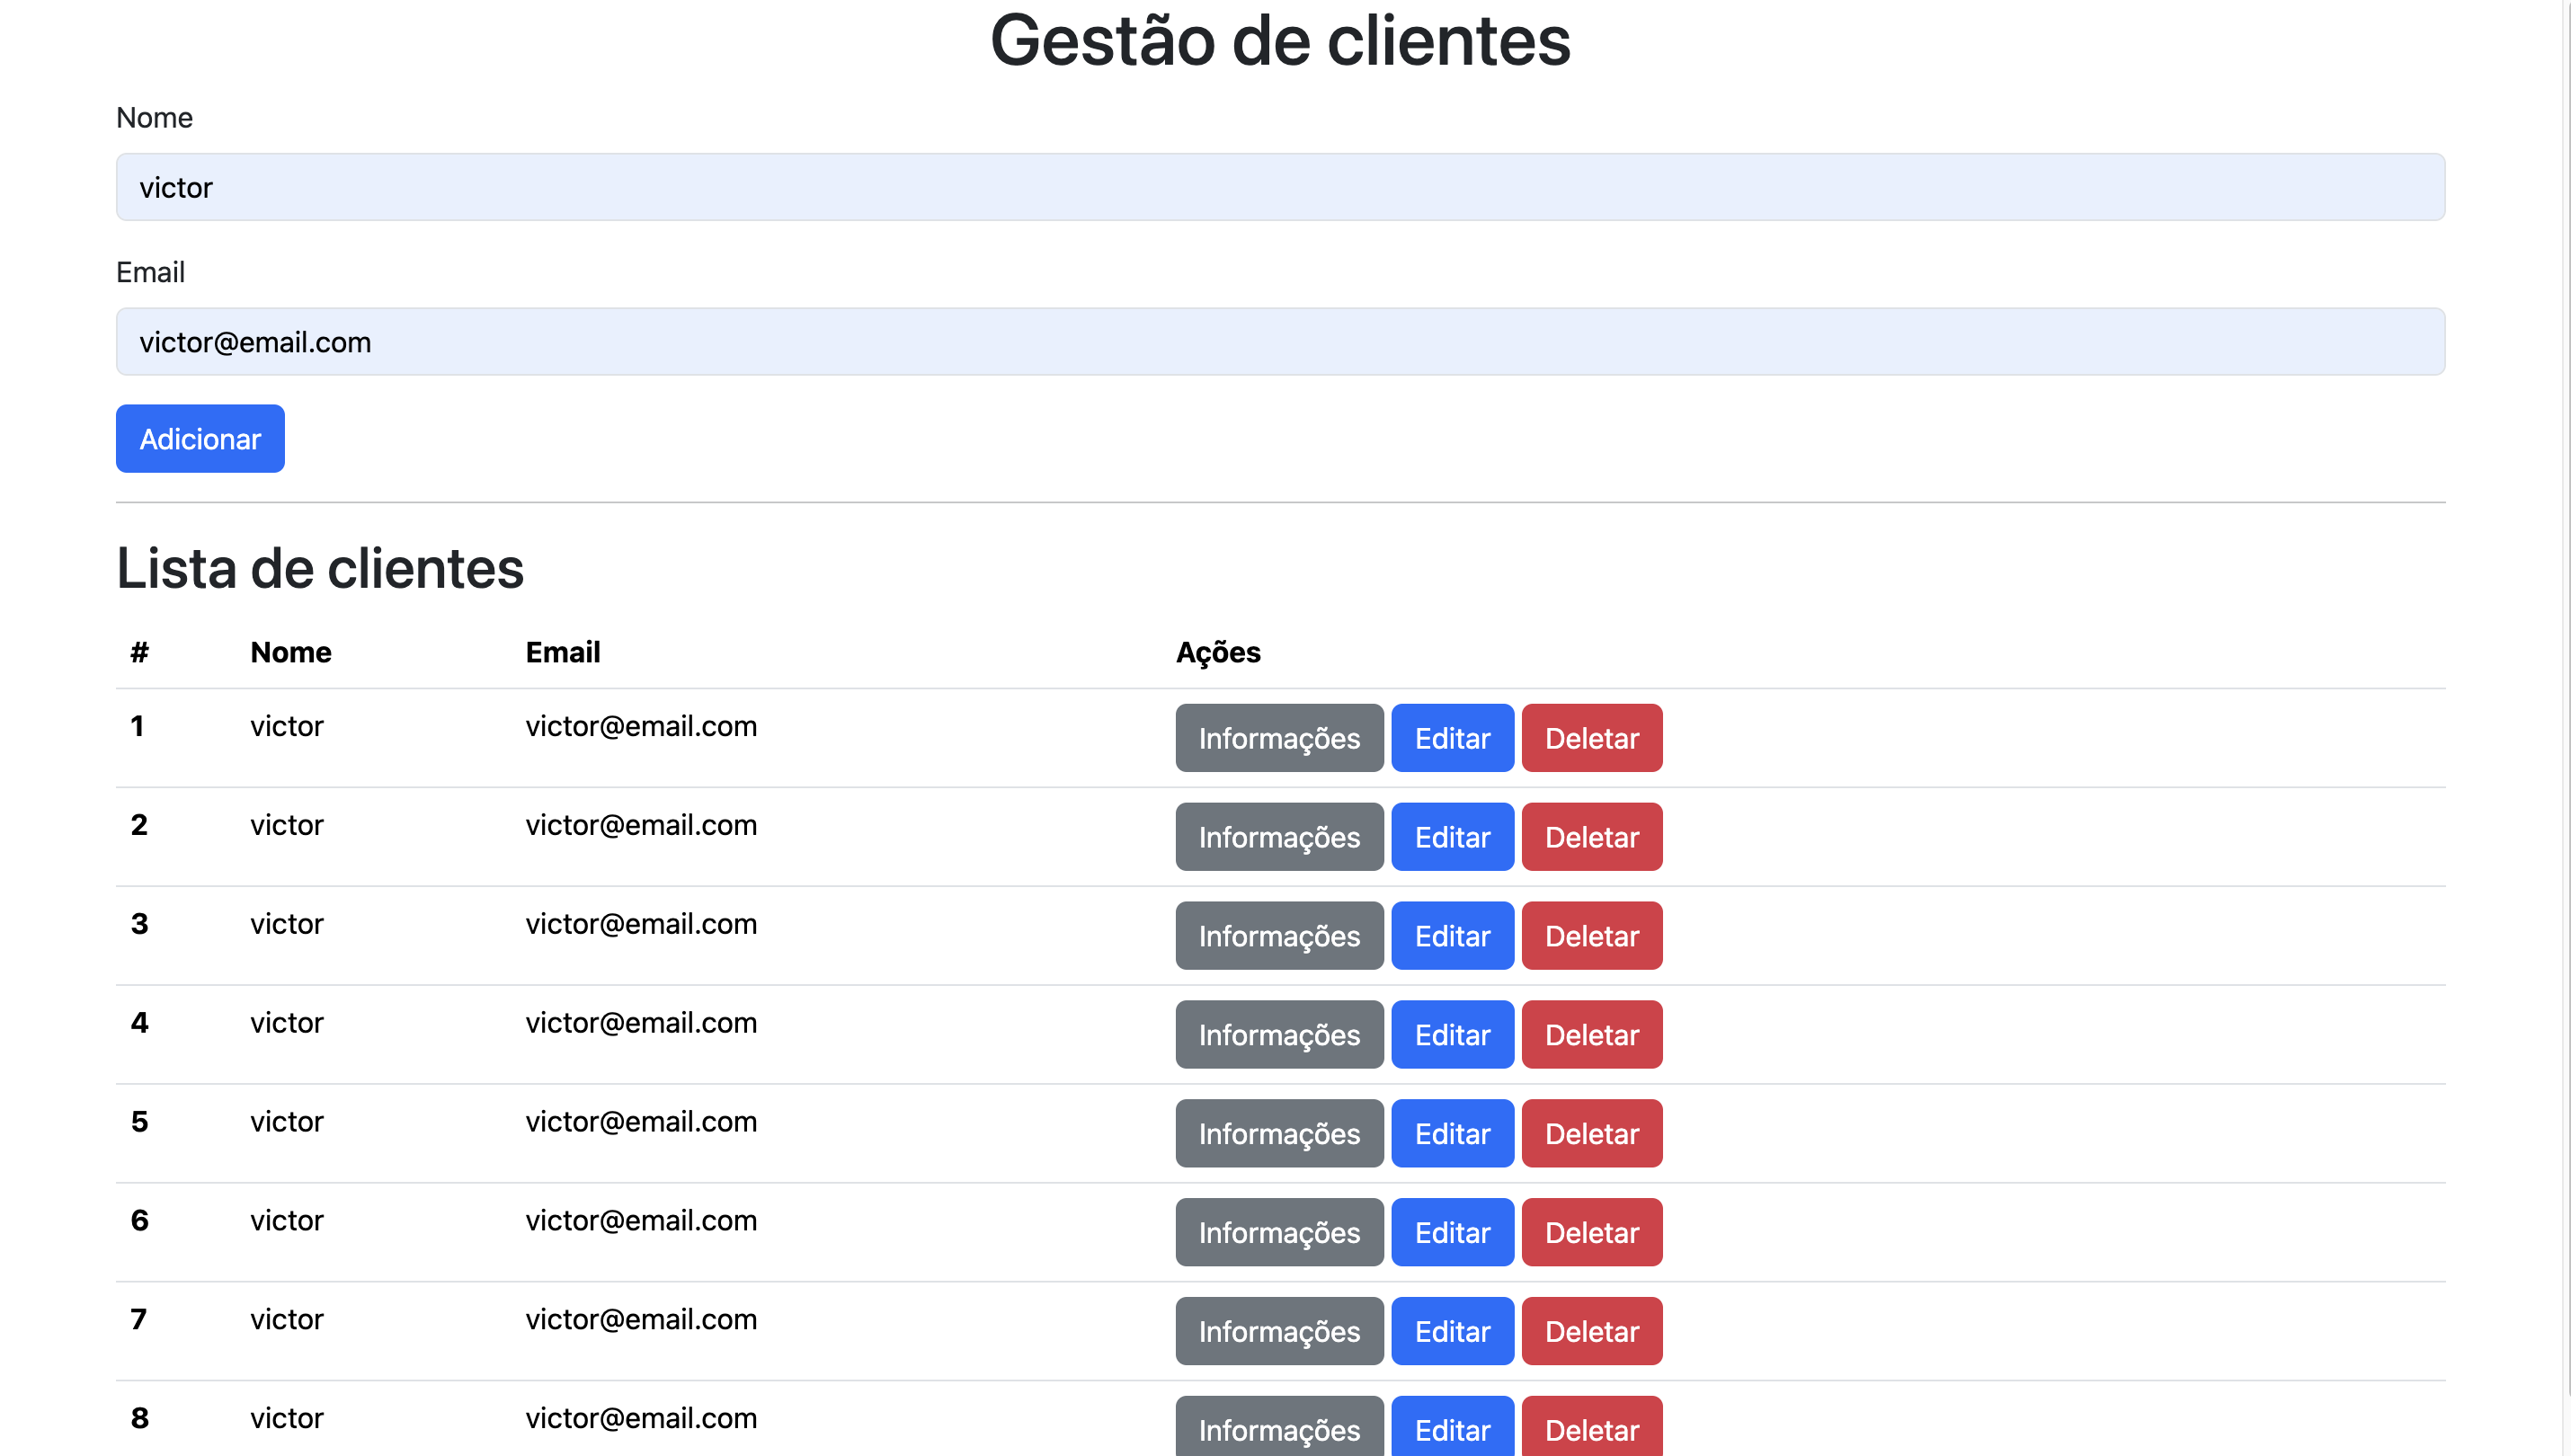Click Editar on client row 7

point(1452,1331)
